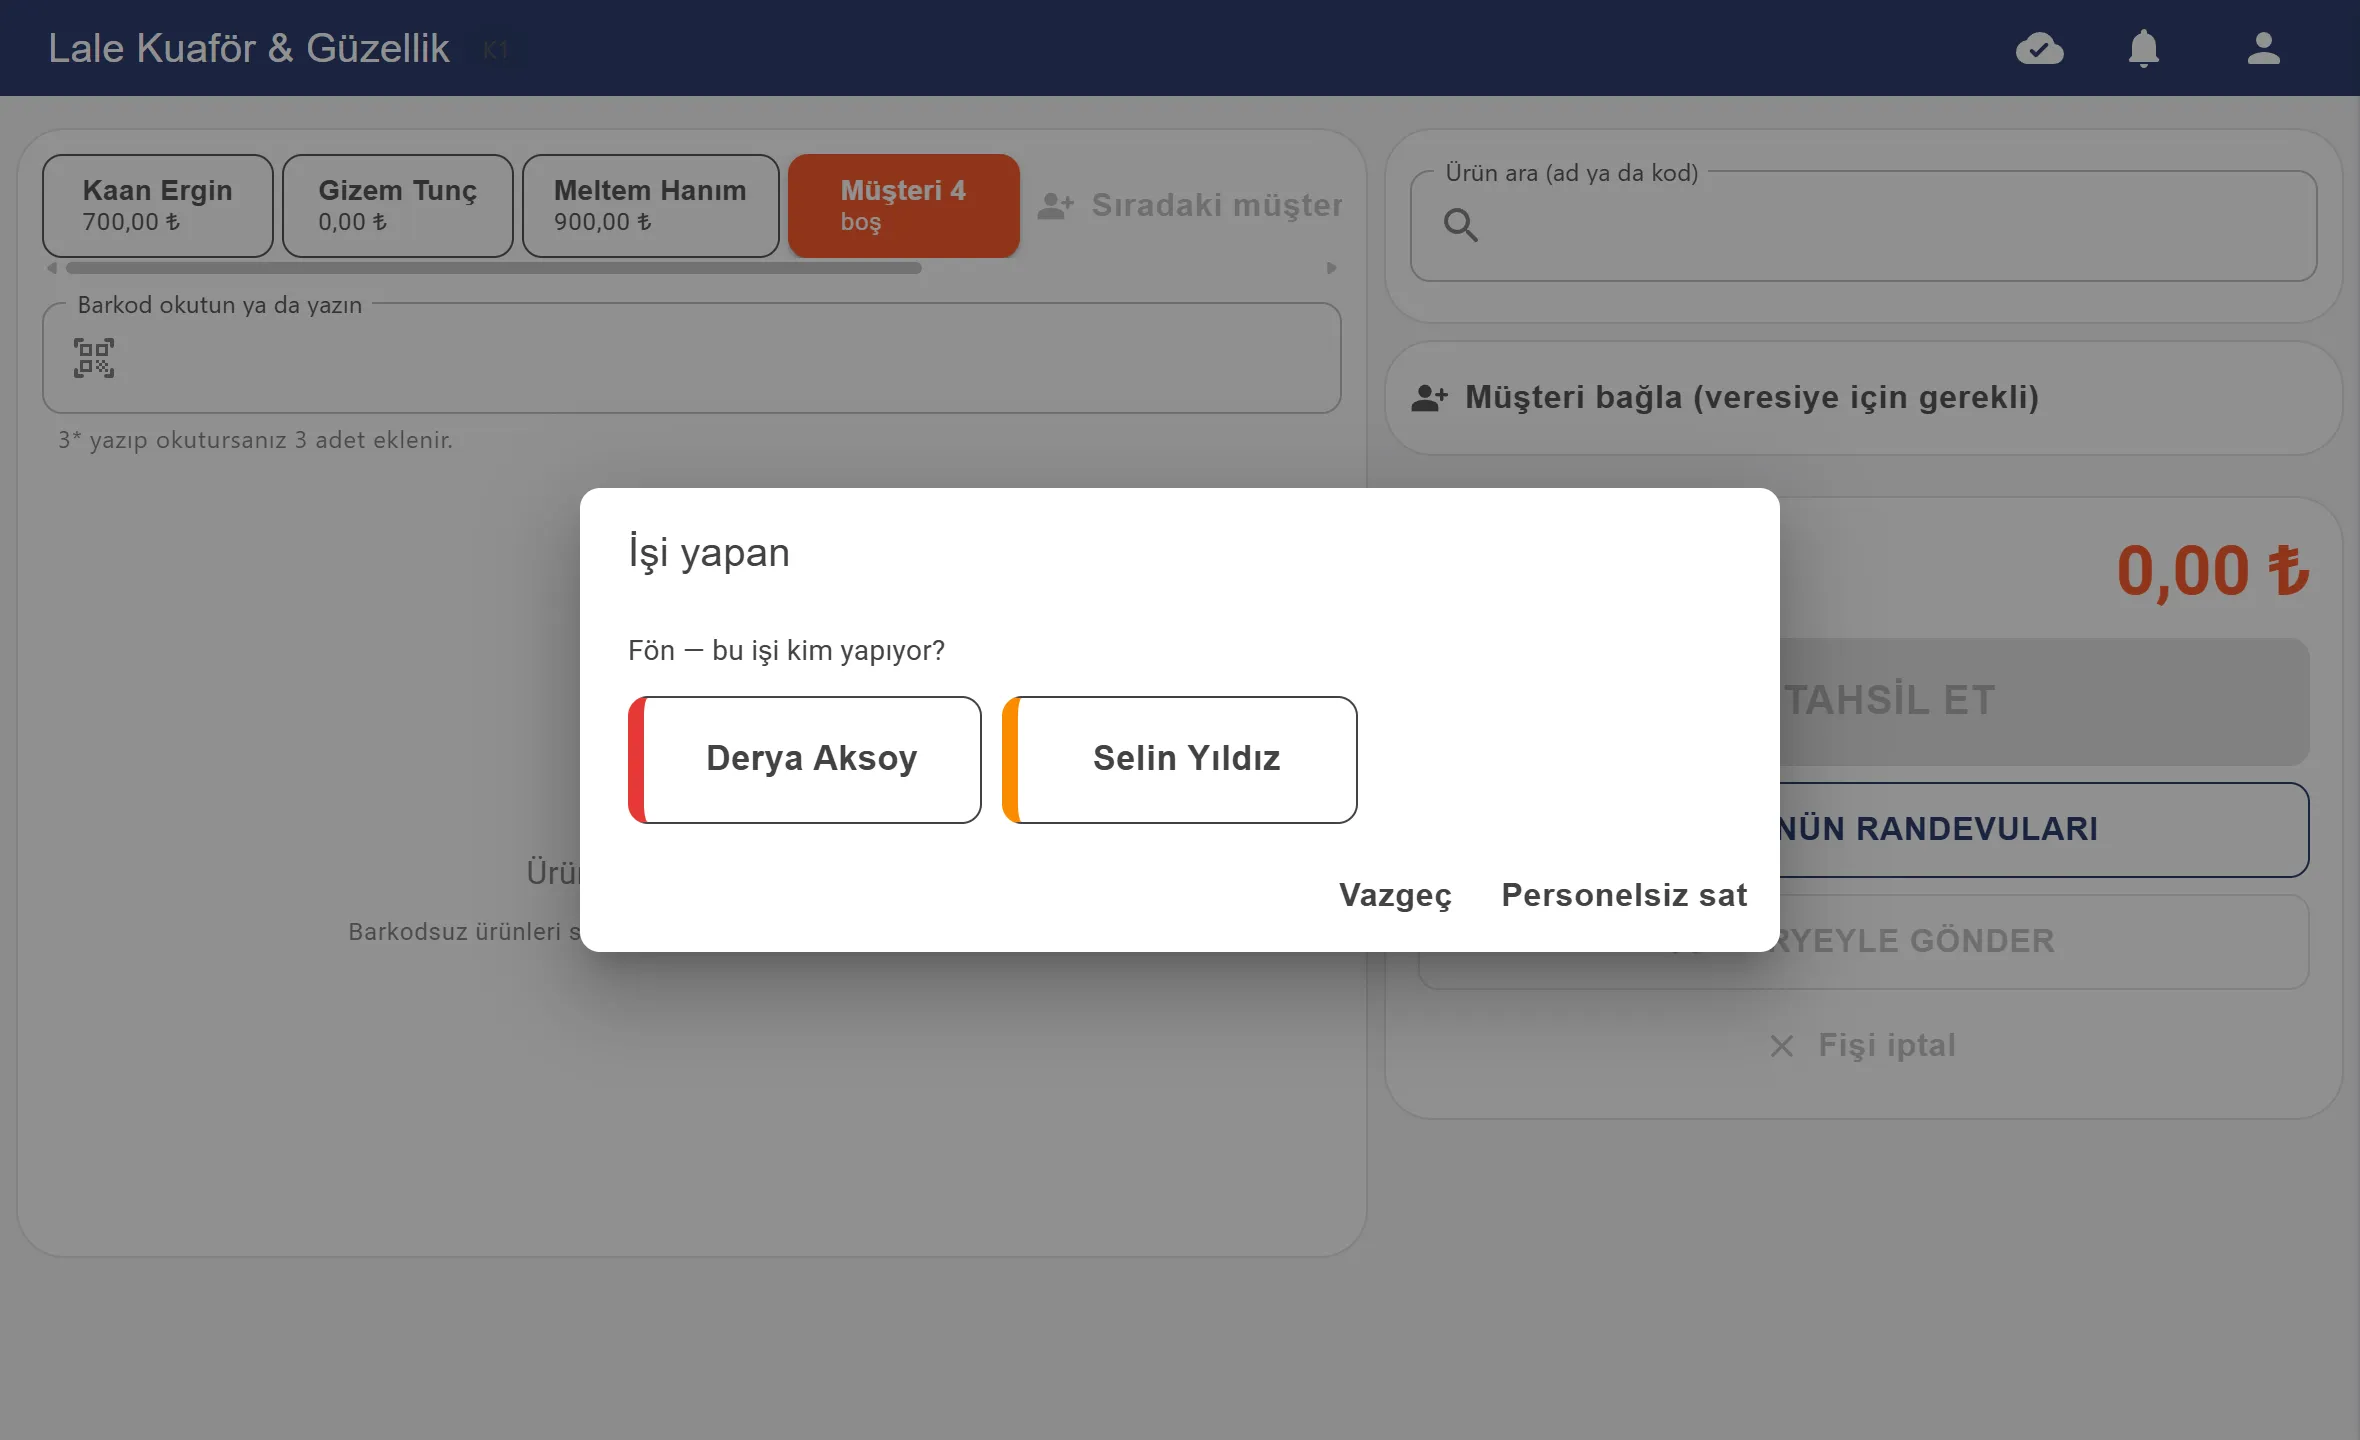Focus the Barkod okutun ya da yazın field
The image size is (2360, 1440).
(x=692, y=358)
